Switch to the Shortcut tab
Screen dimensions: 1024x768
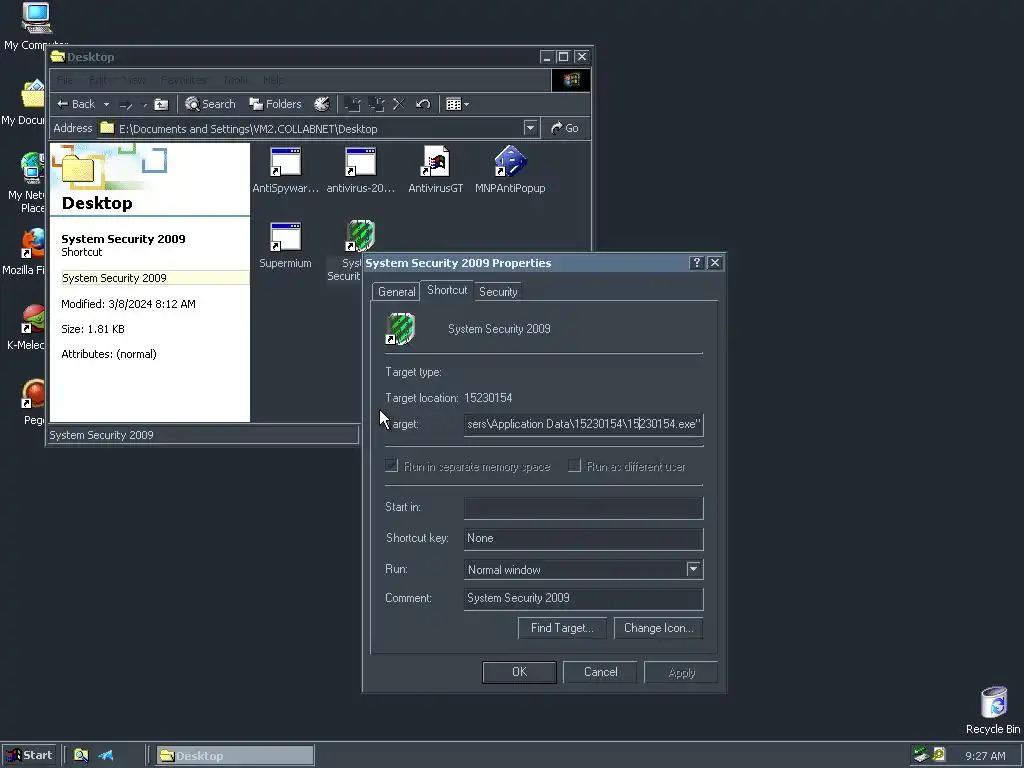click(447, 290)
